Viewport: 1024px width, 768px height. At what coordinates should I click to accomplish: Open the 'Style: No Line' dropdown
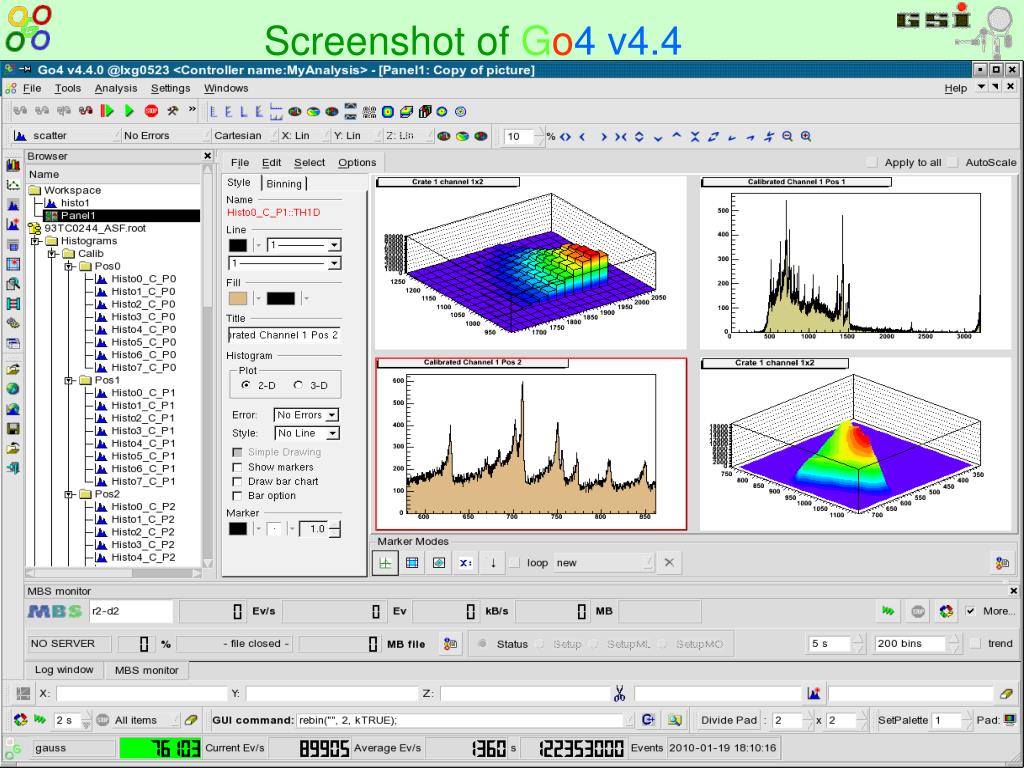(x=306, y=433)
